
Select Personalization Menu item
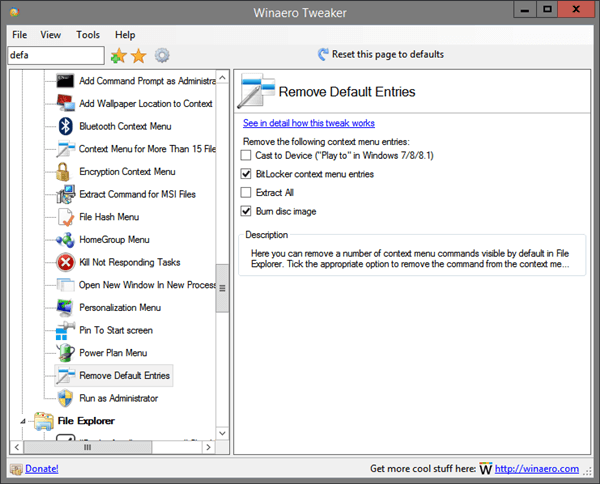tap(120, 308)
